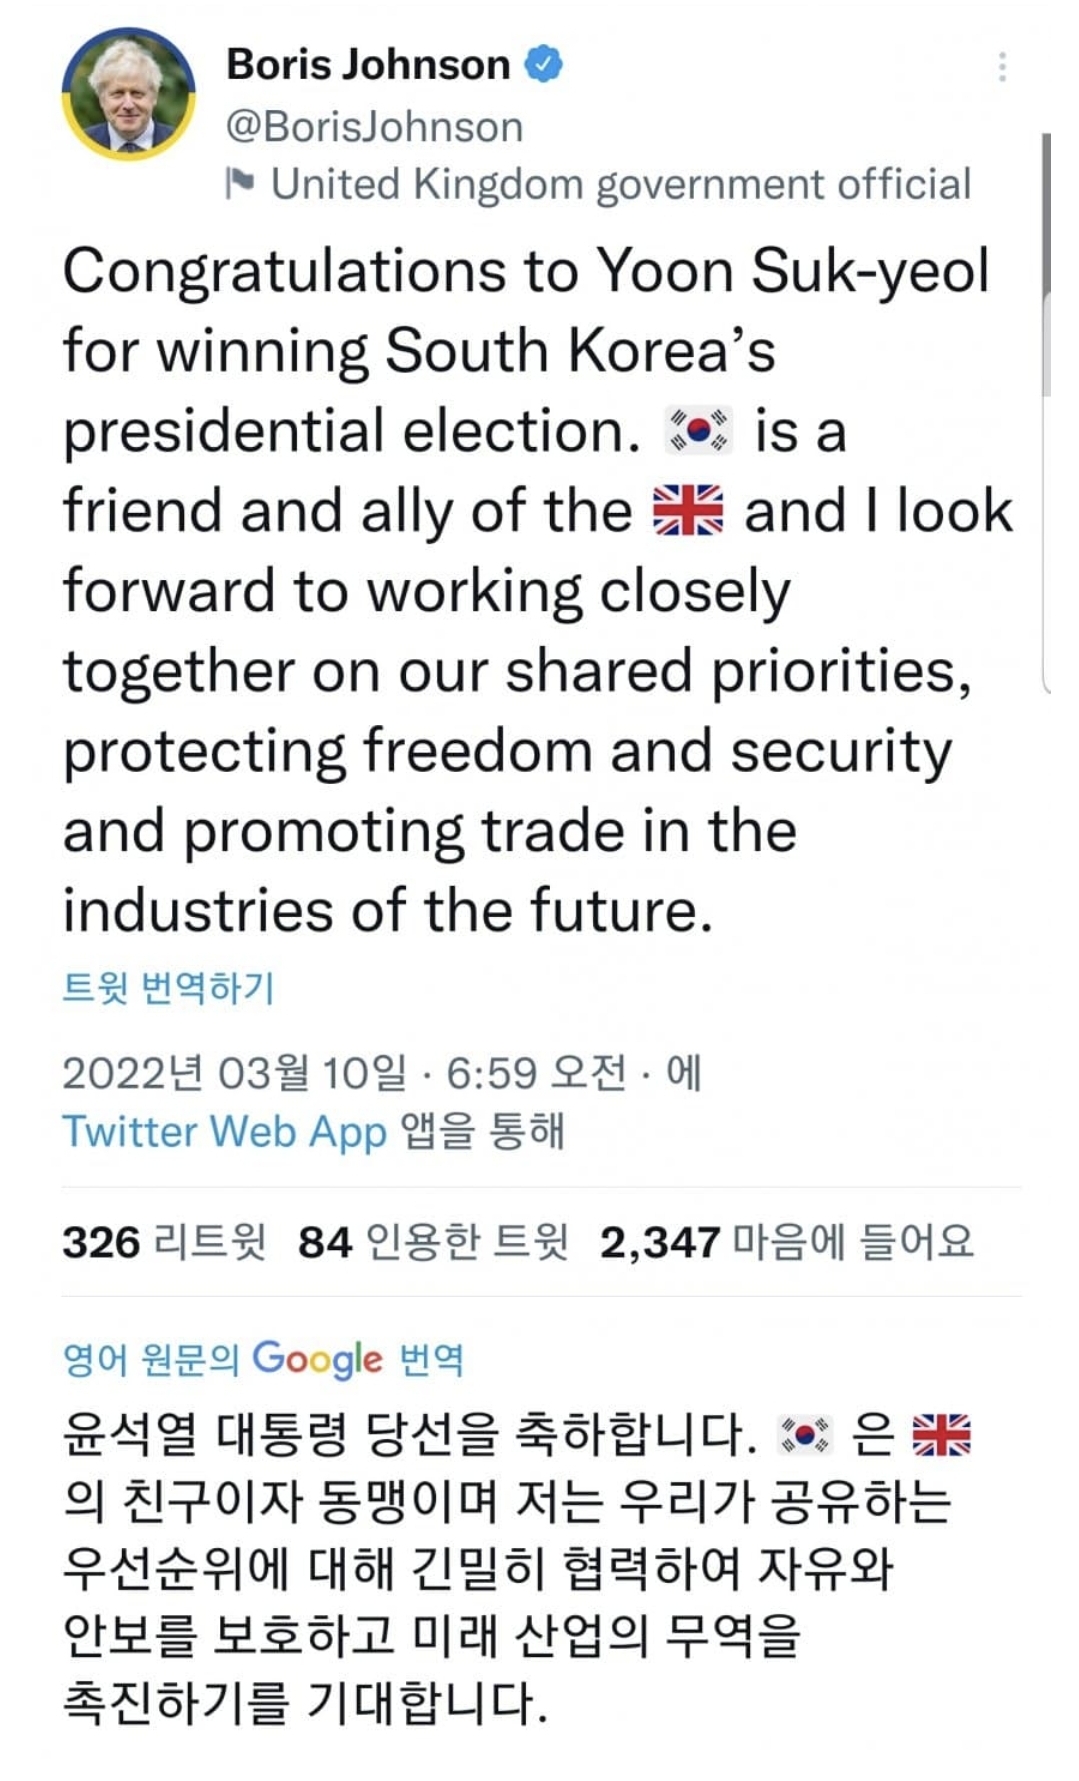Click the Boris Johnson display name
The width and height of the screenshot is (1079, 1781).
[368, 65]
